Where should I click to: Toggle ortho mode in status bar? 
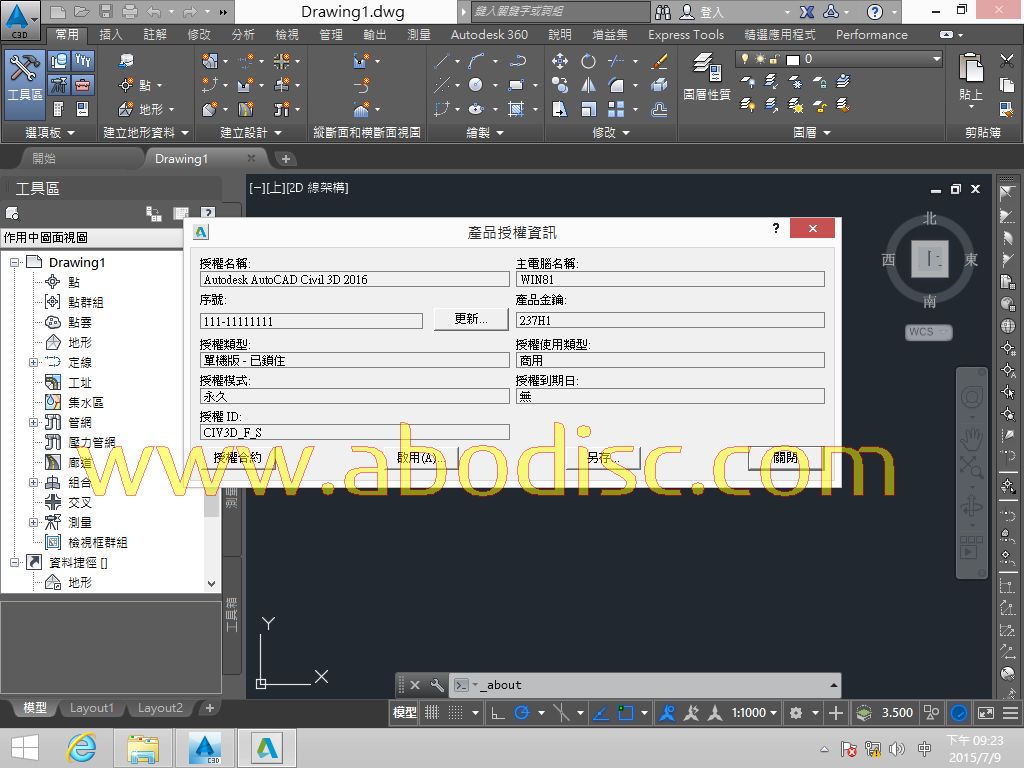click(x=498, y=713)
